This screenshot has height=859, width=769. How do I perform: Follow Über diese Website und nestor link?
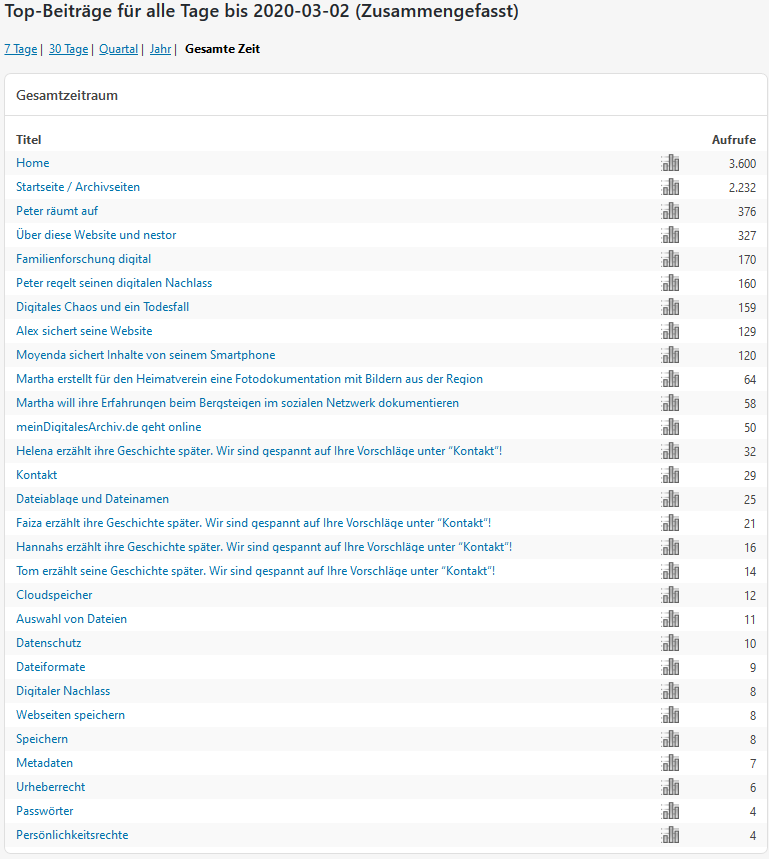click(96, 235)
